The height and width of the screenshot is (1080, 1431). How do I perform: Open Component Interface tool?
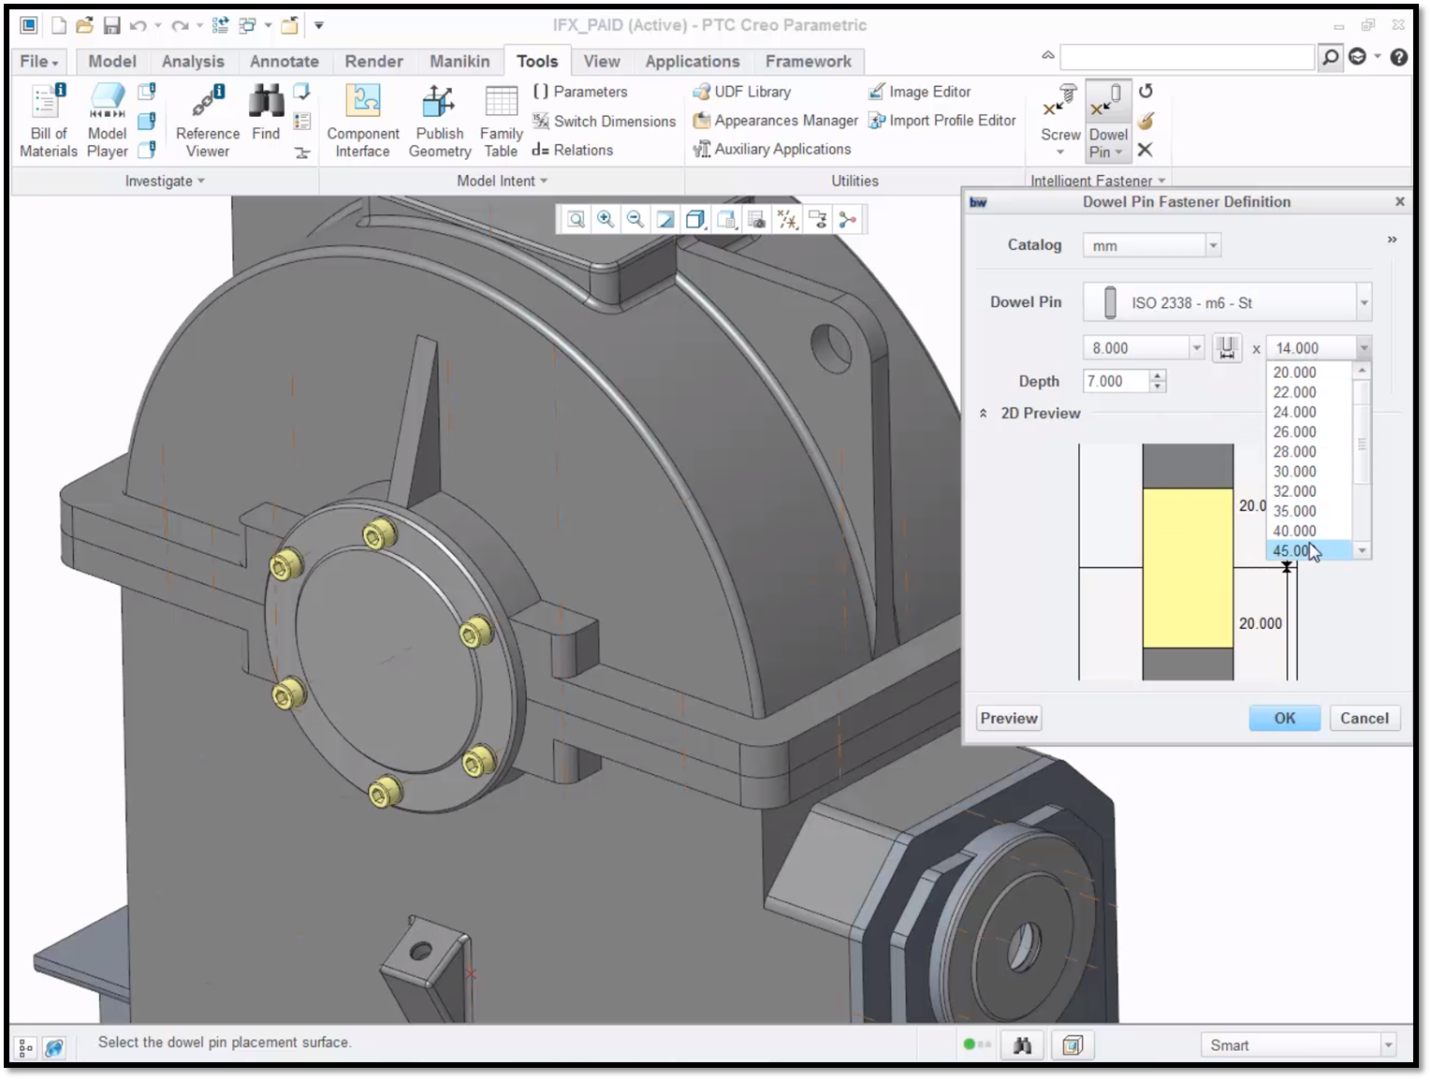coord(362,121)
